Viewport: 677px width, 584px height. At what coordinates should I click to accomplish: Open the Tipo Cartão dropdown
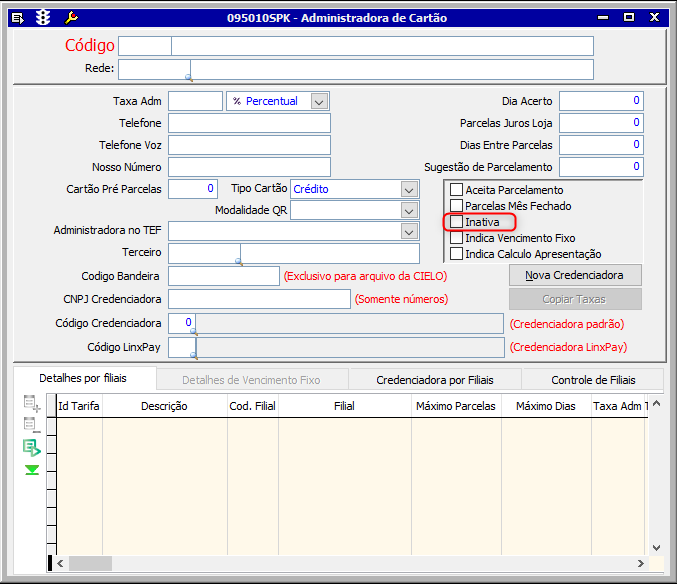(408, 189)
